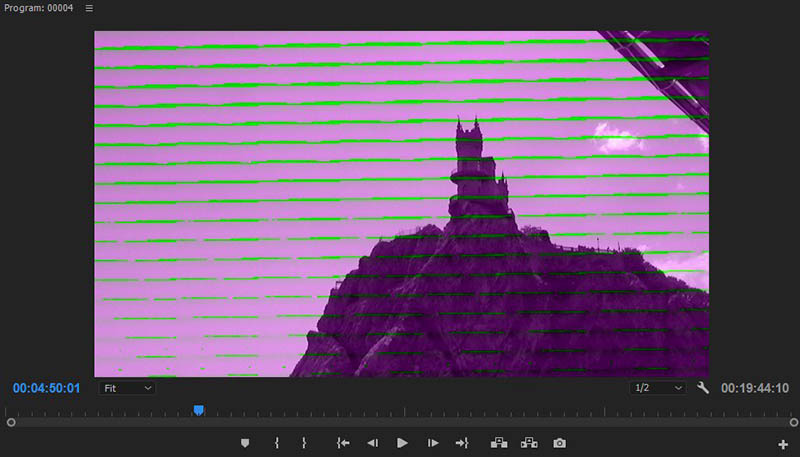The height and width of the screenshot is (457, 800).
Task: Click the right zoom scroll bar handle
Action: [x=793, y=422]
